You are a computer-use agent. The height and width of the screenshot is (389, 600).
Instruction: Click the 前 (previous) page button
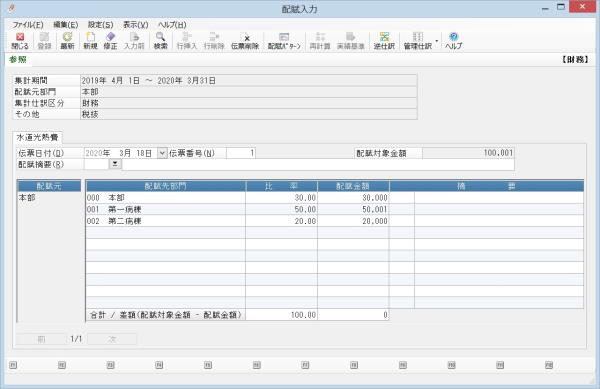tap(41, 339)
